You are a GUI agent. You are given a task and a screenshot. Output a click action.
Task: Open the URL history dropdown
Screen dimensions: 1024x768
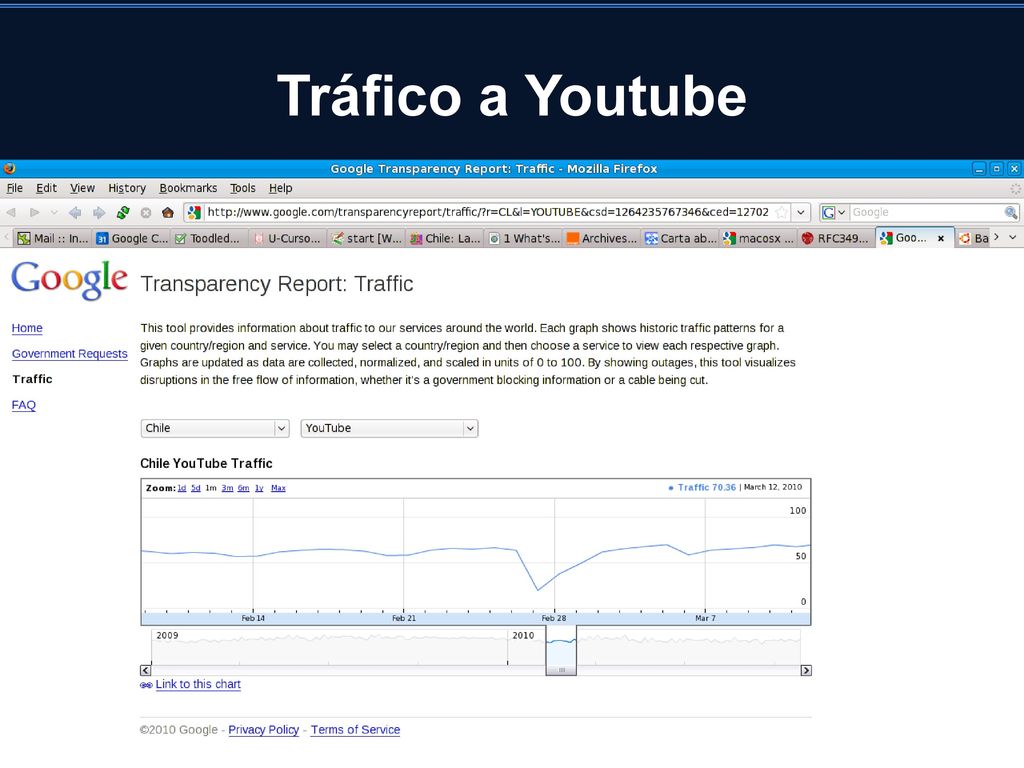pyautogui.click(x=801, y=212)
